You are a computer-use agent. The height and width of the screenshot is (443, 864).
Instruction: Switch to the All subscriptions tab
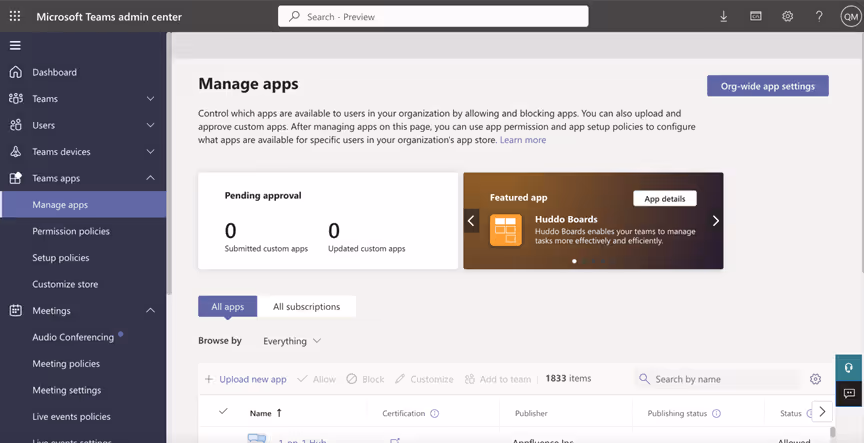(306, 306)
